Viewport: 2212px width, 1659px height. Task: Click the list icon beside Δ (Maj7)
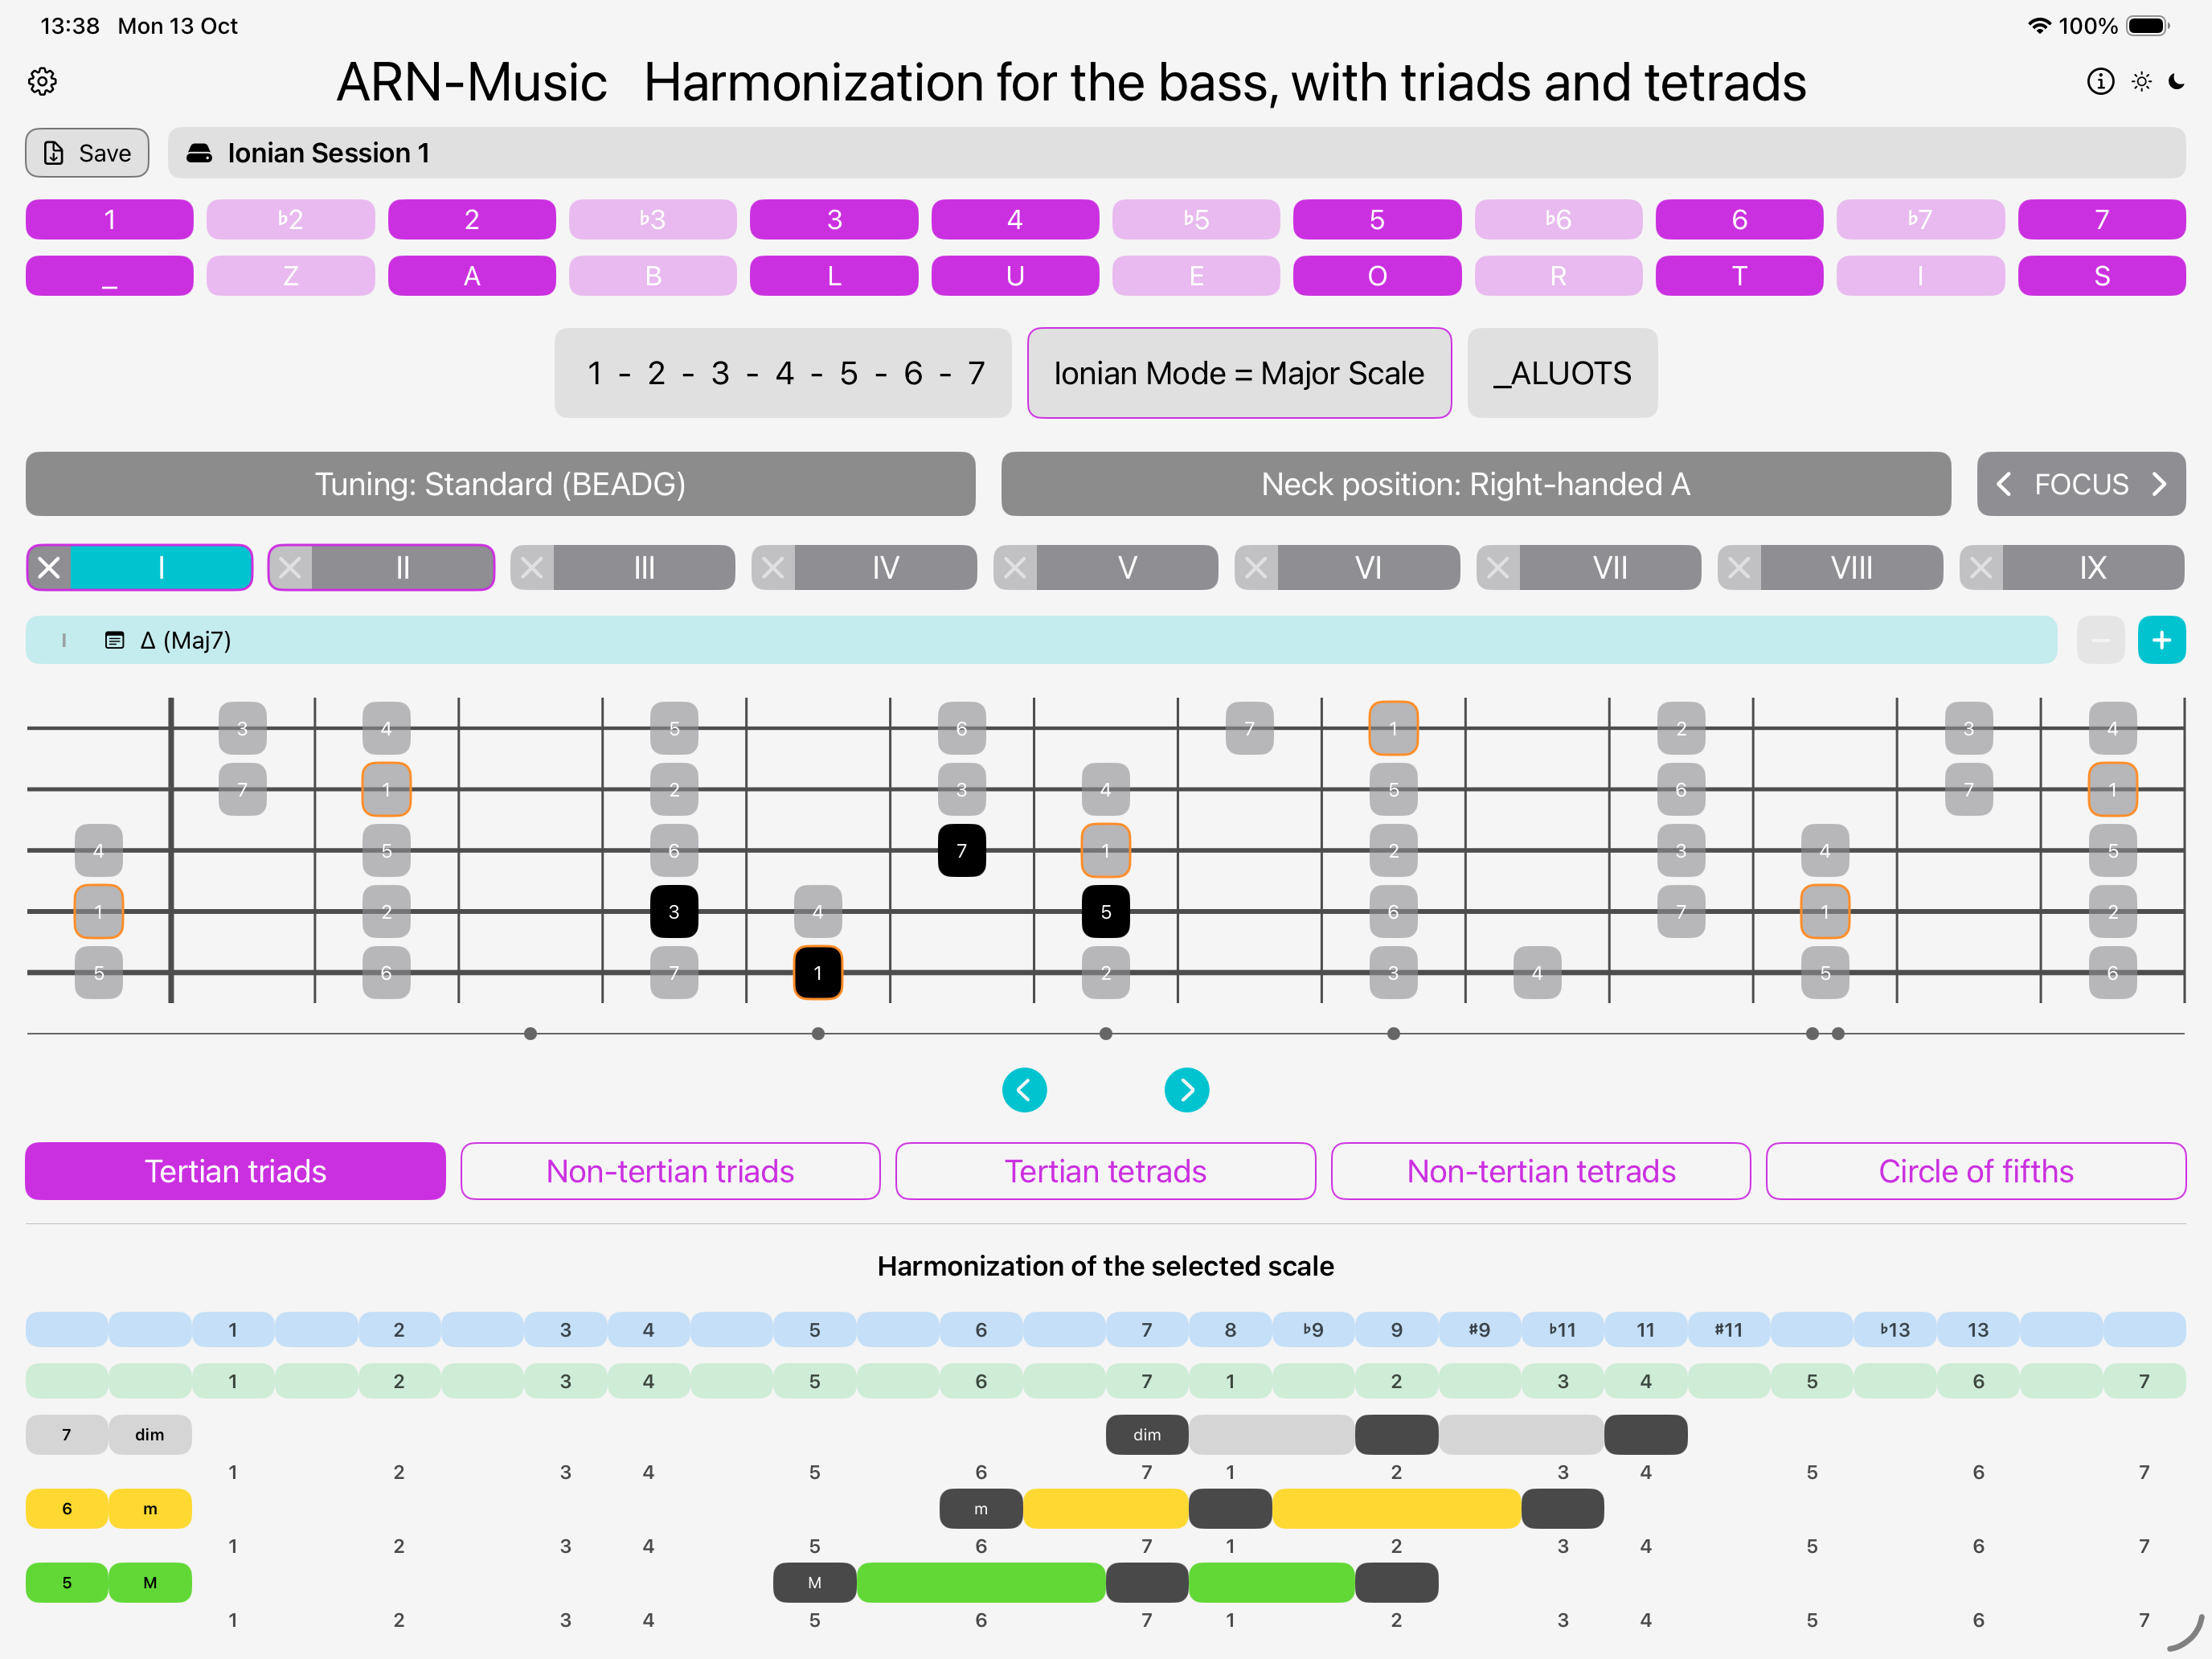pos(115,640)
